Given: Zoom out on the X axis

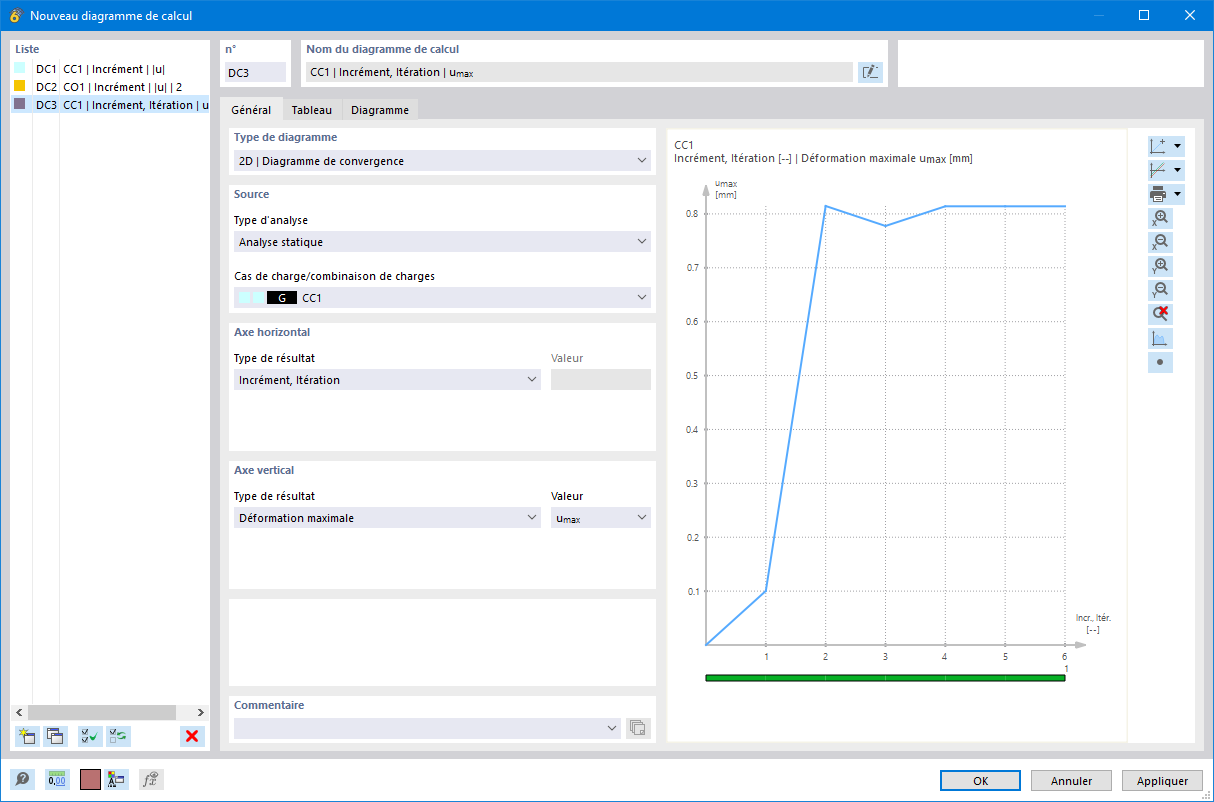Looking at the screenshot, I should tap(1160, 242).
